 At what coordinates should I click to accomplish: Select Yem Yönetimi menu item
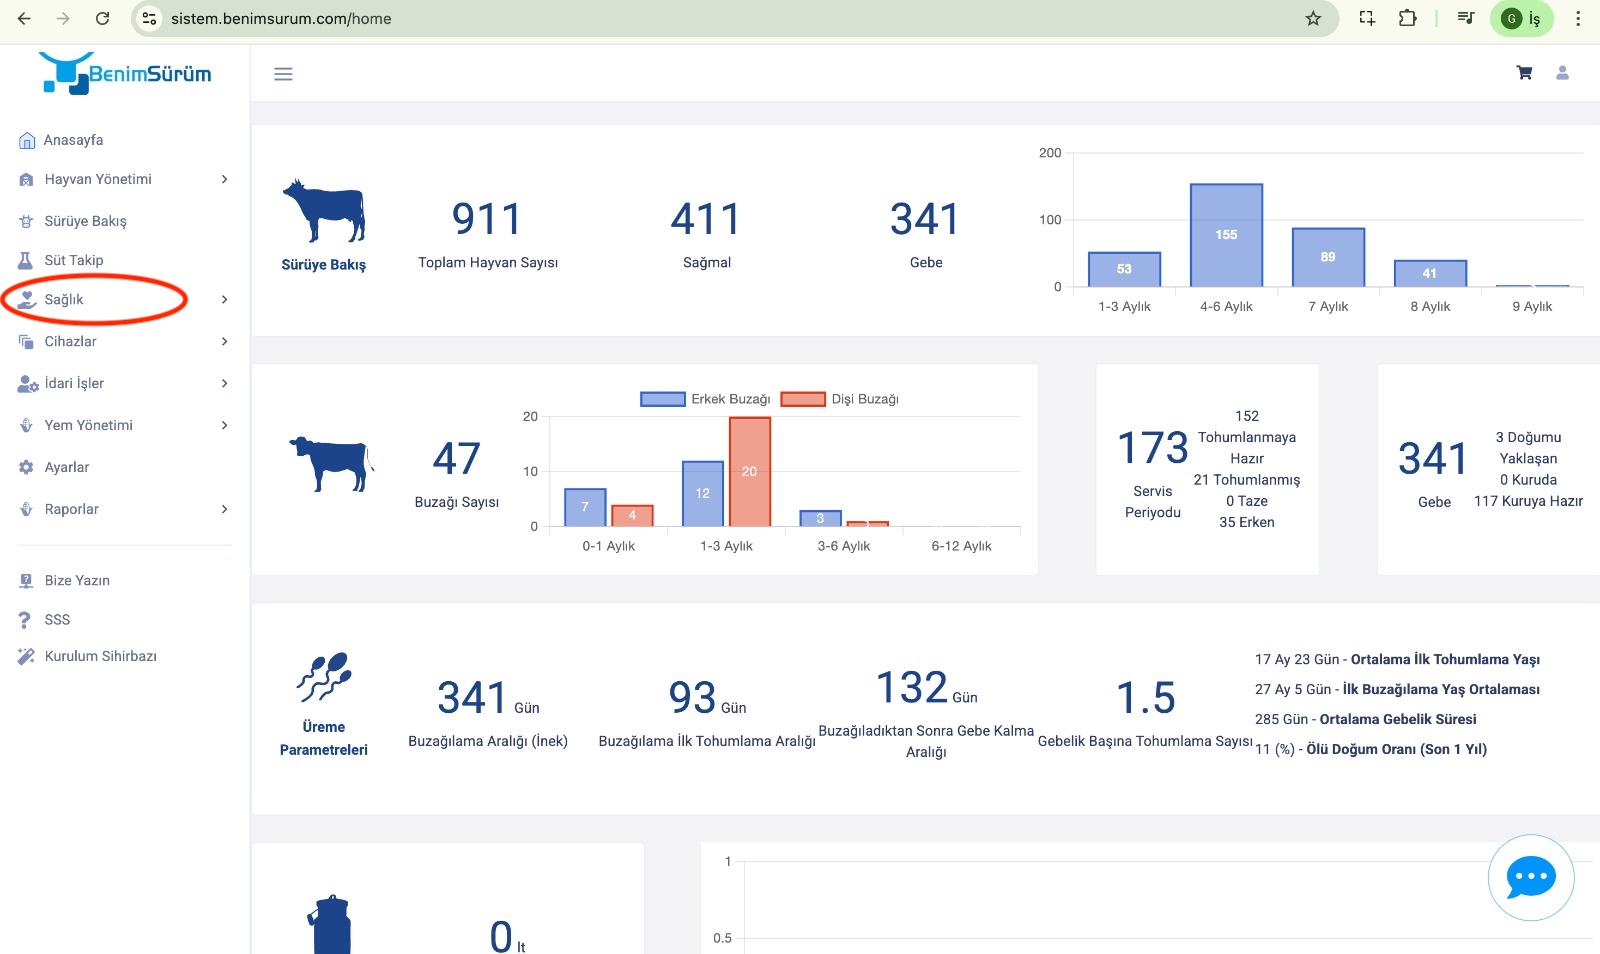[88, 425]
